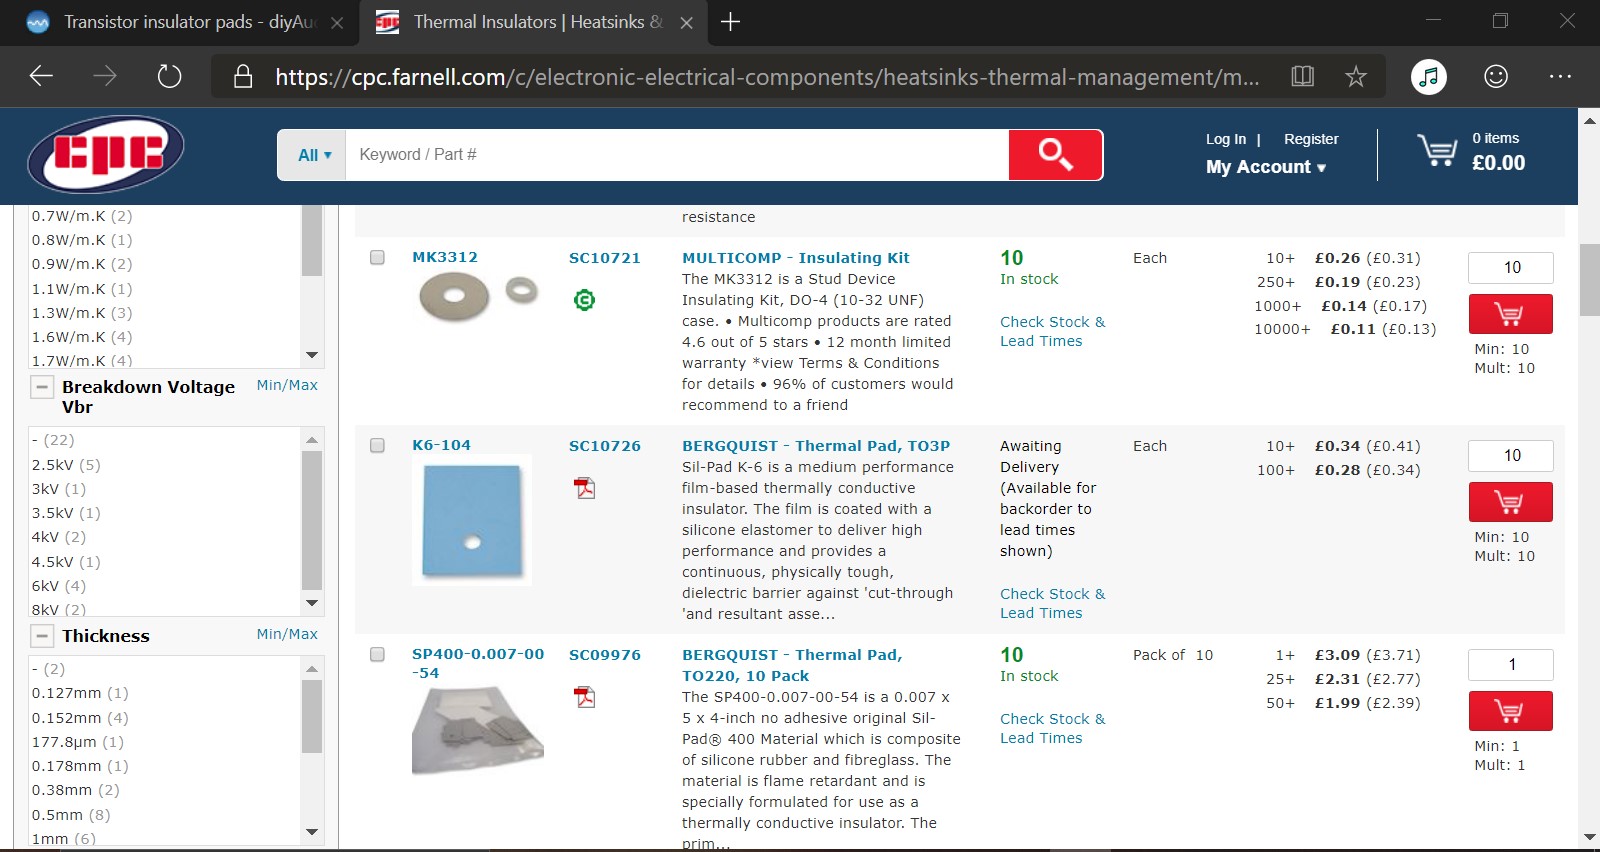Viewport: 1600px width, 852px height.
Task: Click the CPC logo
Action: (x=106, y=154)
